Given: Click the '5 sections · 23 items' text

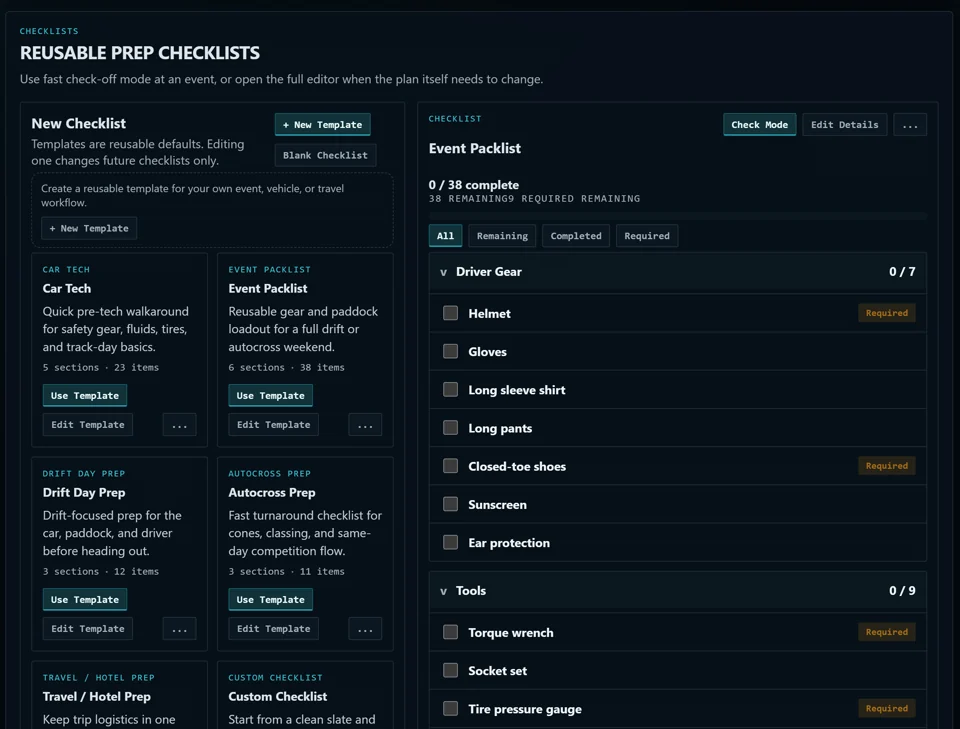Looking at the screenshot, I should coord(100,367).
